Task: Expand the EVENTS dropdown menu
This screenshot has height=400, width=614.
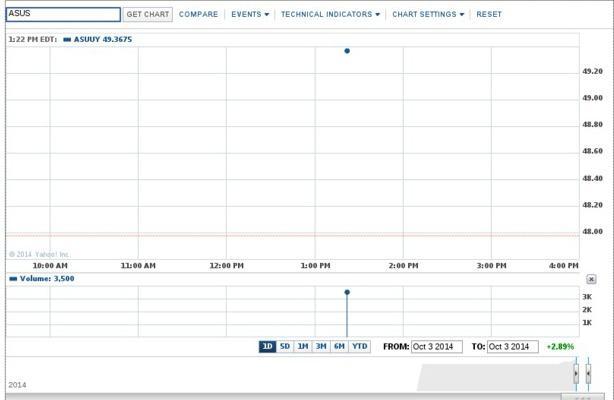Action: pyautogui.click(x=250, y=14)
